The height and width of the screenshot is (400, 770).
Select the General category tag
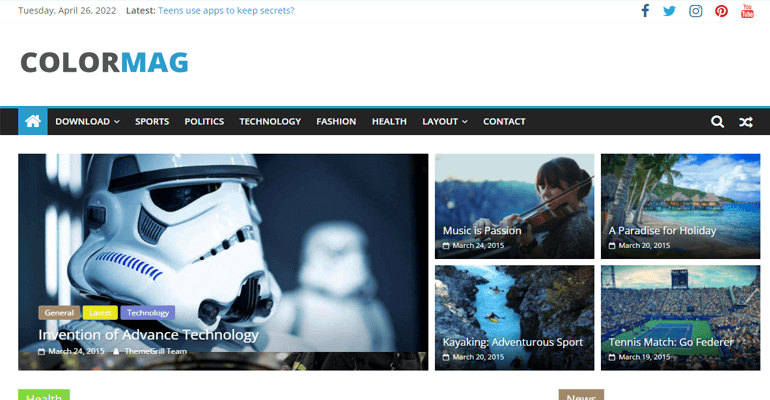[x=59, y=313]
